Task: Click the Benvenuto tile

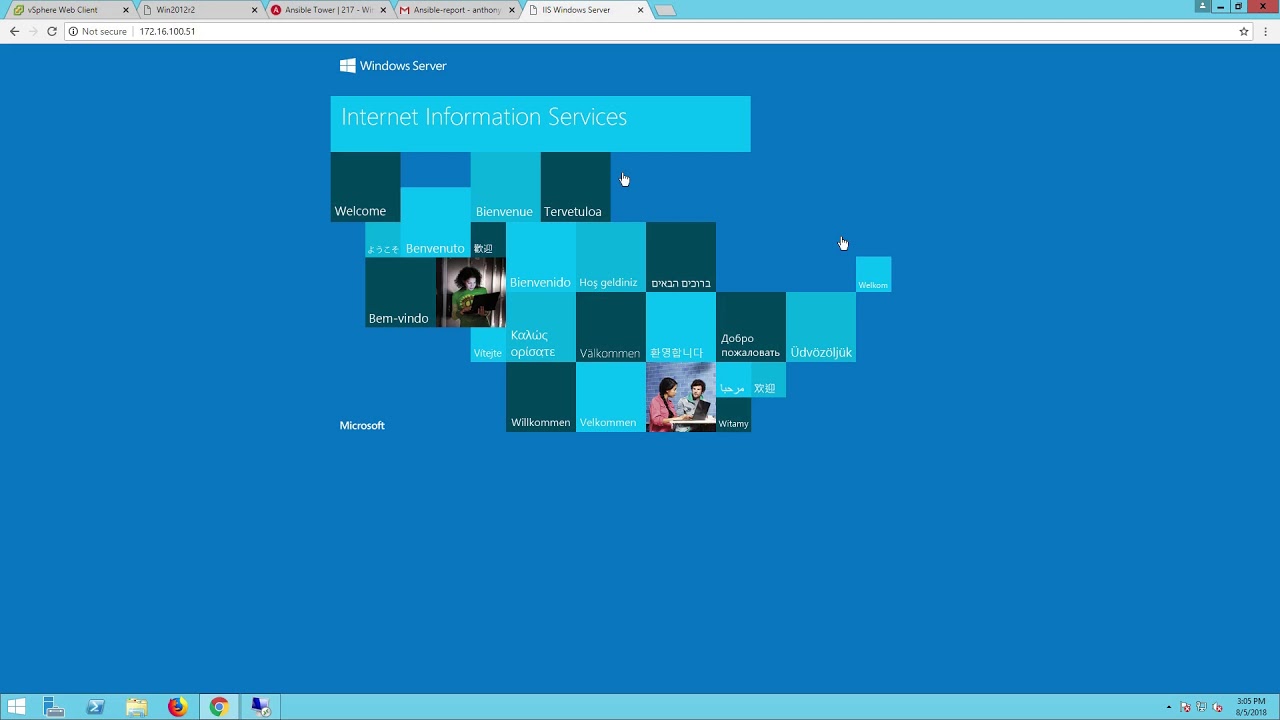Action: pos(435,222)
